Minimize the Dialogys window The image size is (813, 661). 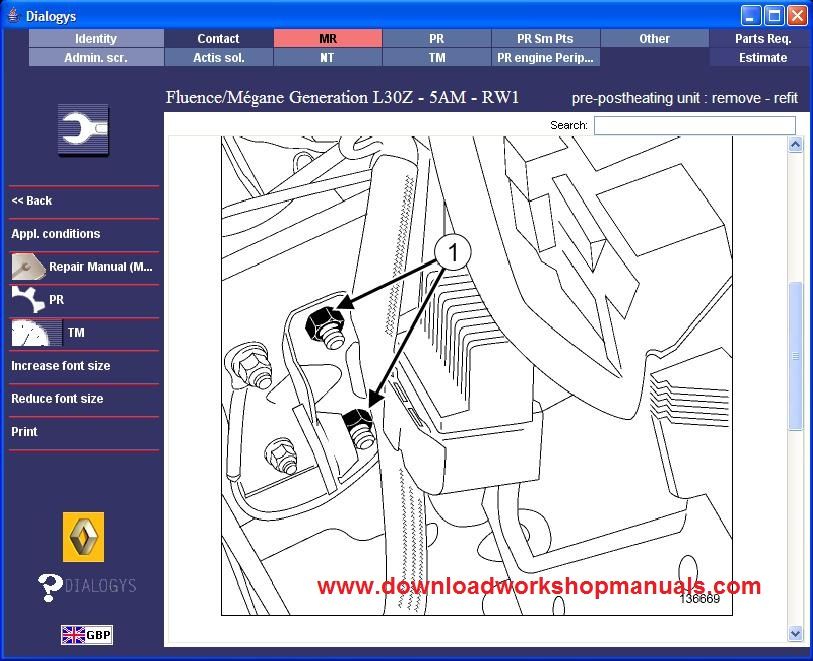[x=750, y=16]
